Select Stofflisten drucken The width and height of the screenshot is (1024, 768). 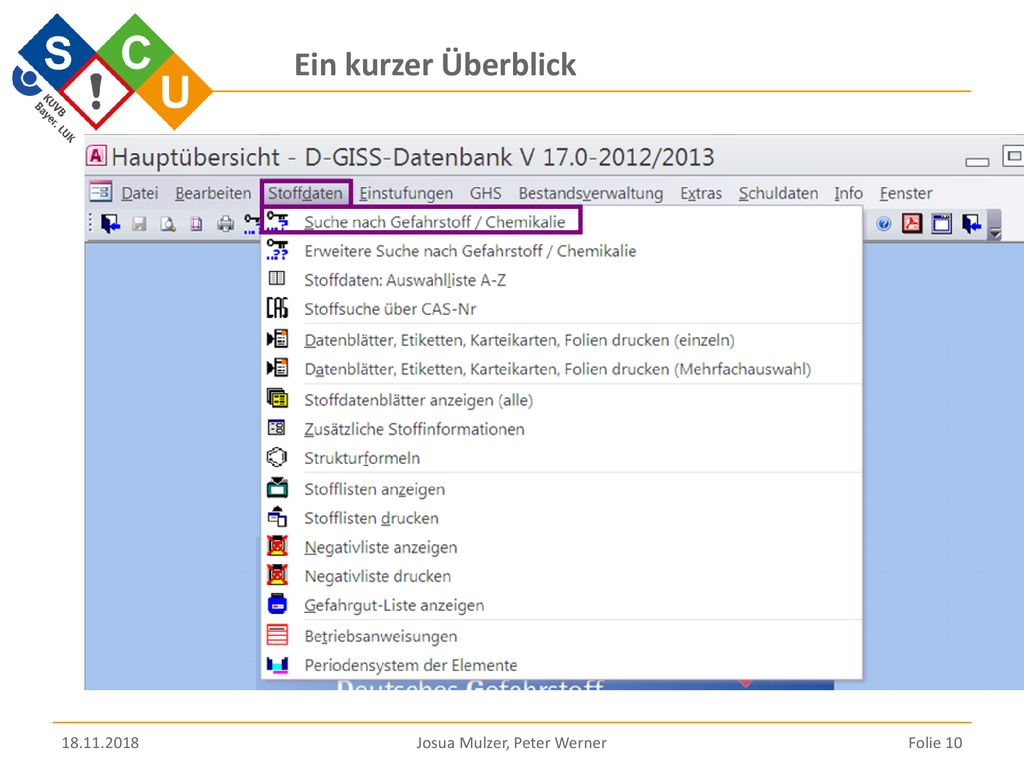(562, 518)
